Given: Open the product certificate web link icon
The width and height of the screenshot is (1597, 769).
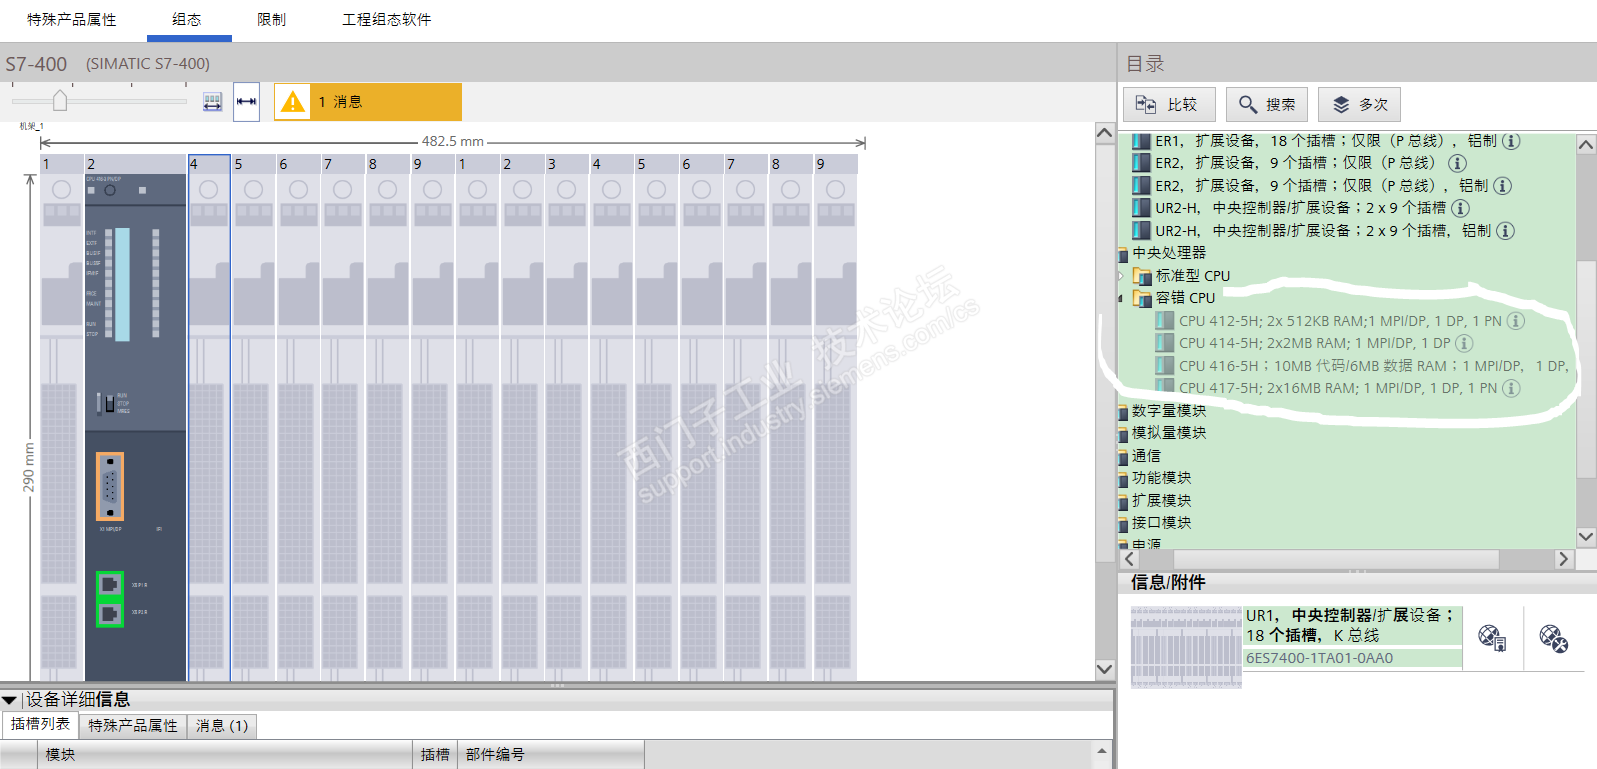Looking at the screenshot, I should pos(1492,638).
